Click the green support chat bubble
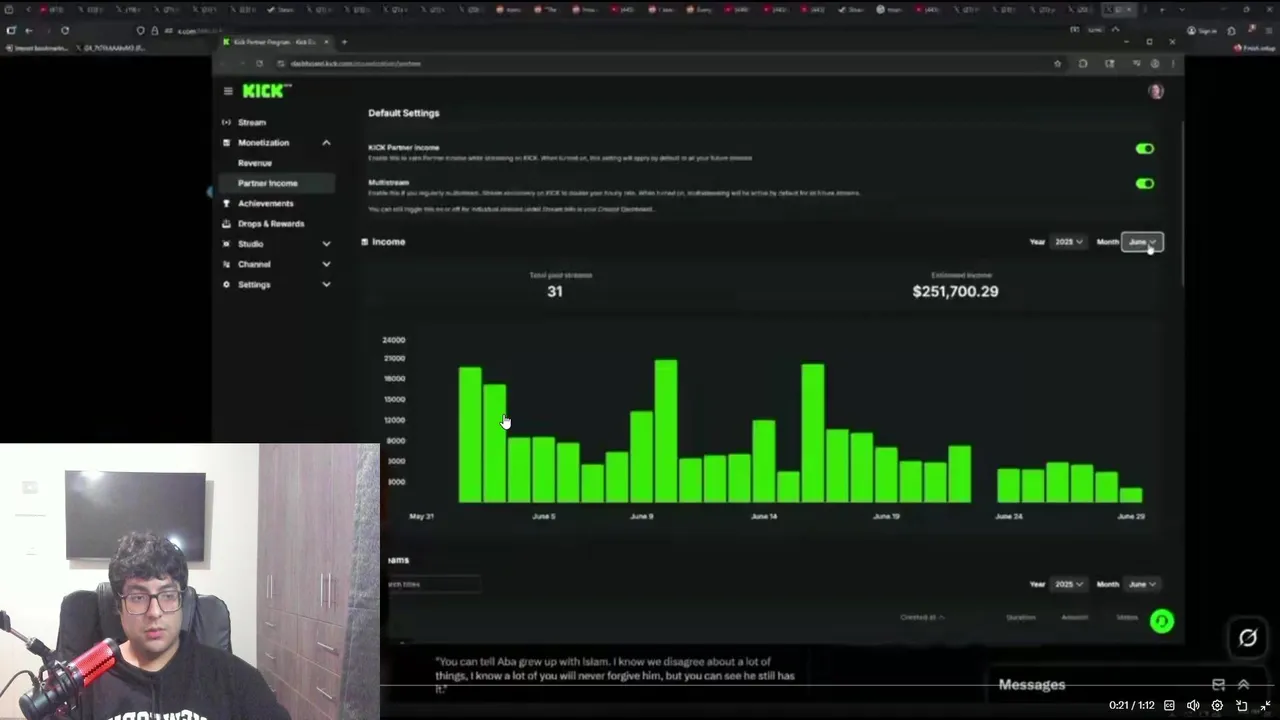 (1161, 621)
